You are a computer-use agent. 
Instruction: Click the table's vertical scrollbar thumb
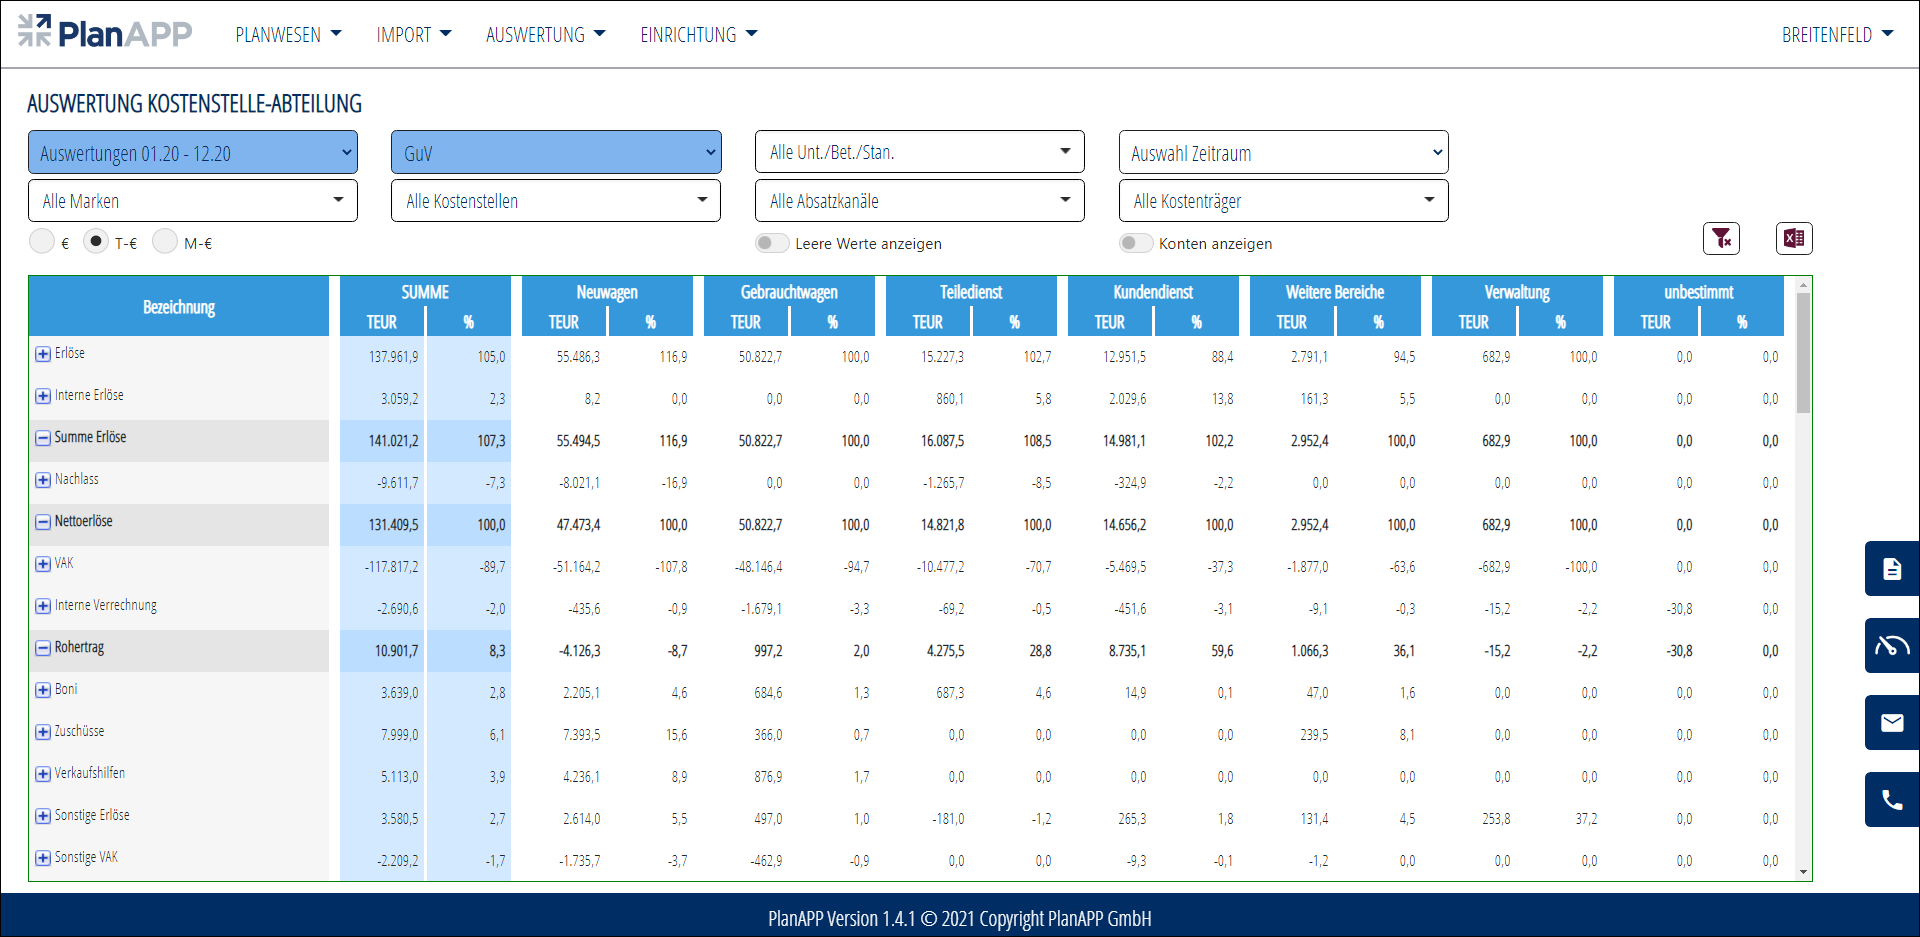coord(1803,352)
